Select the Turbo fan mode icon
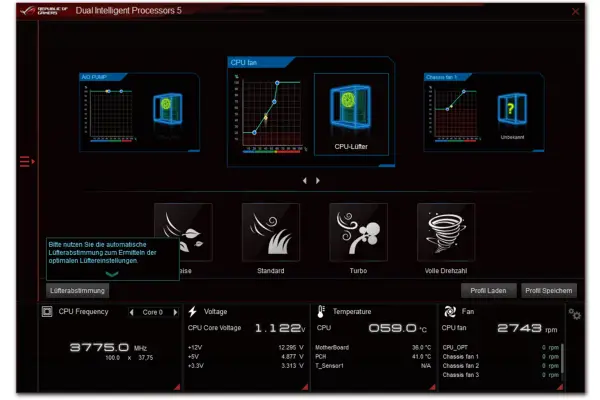 359,232
